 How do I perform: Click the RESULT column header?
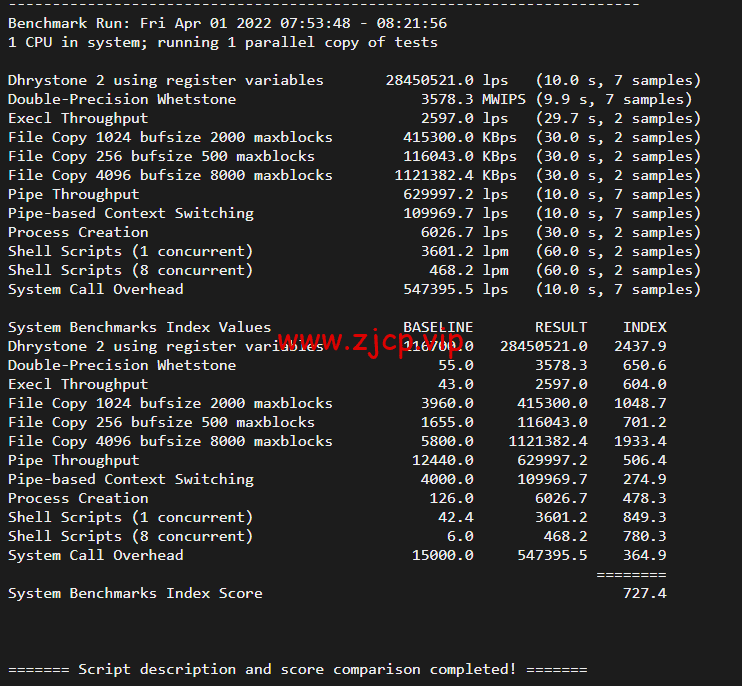pyautogui.click(x=561, y=327)
